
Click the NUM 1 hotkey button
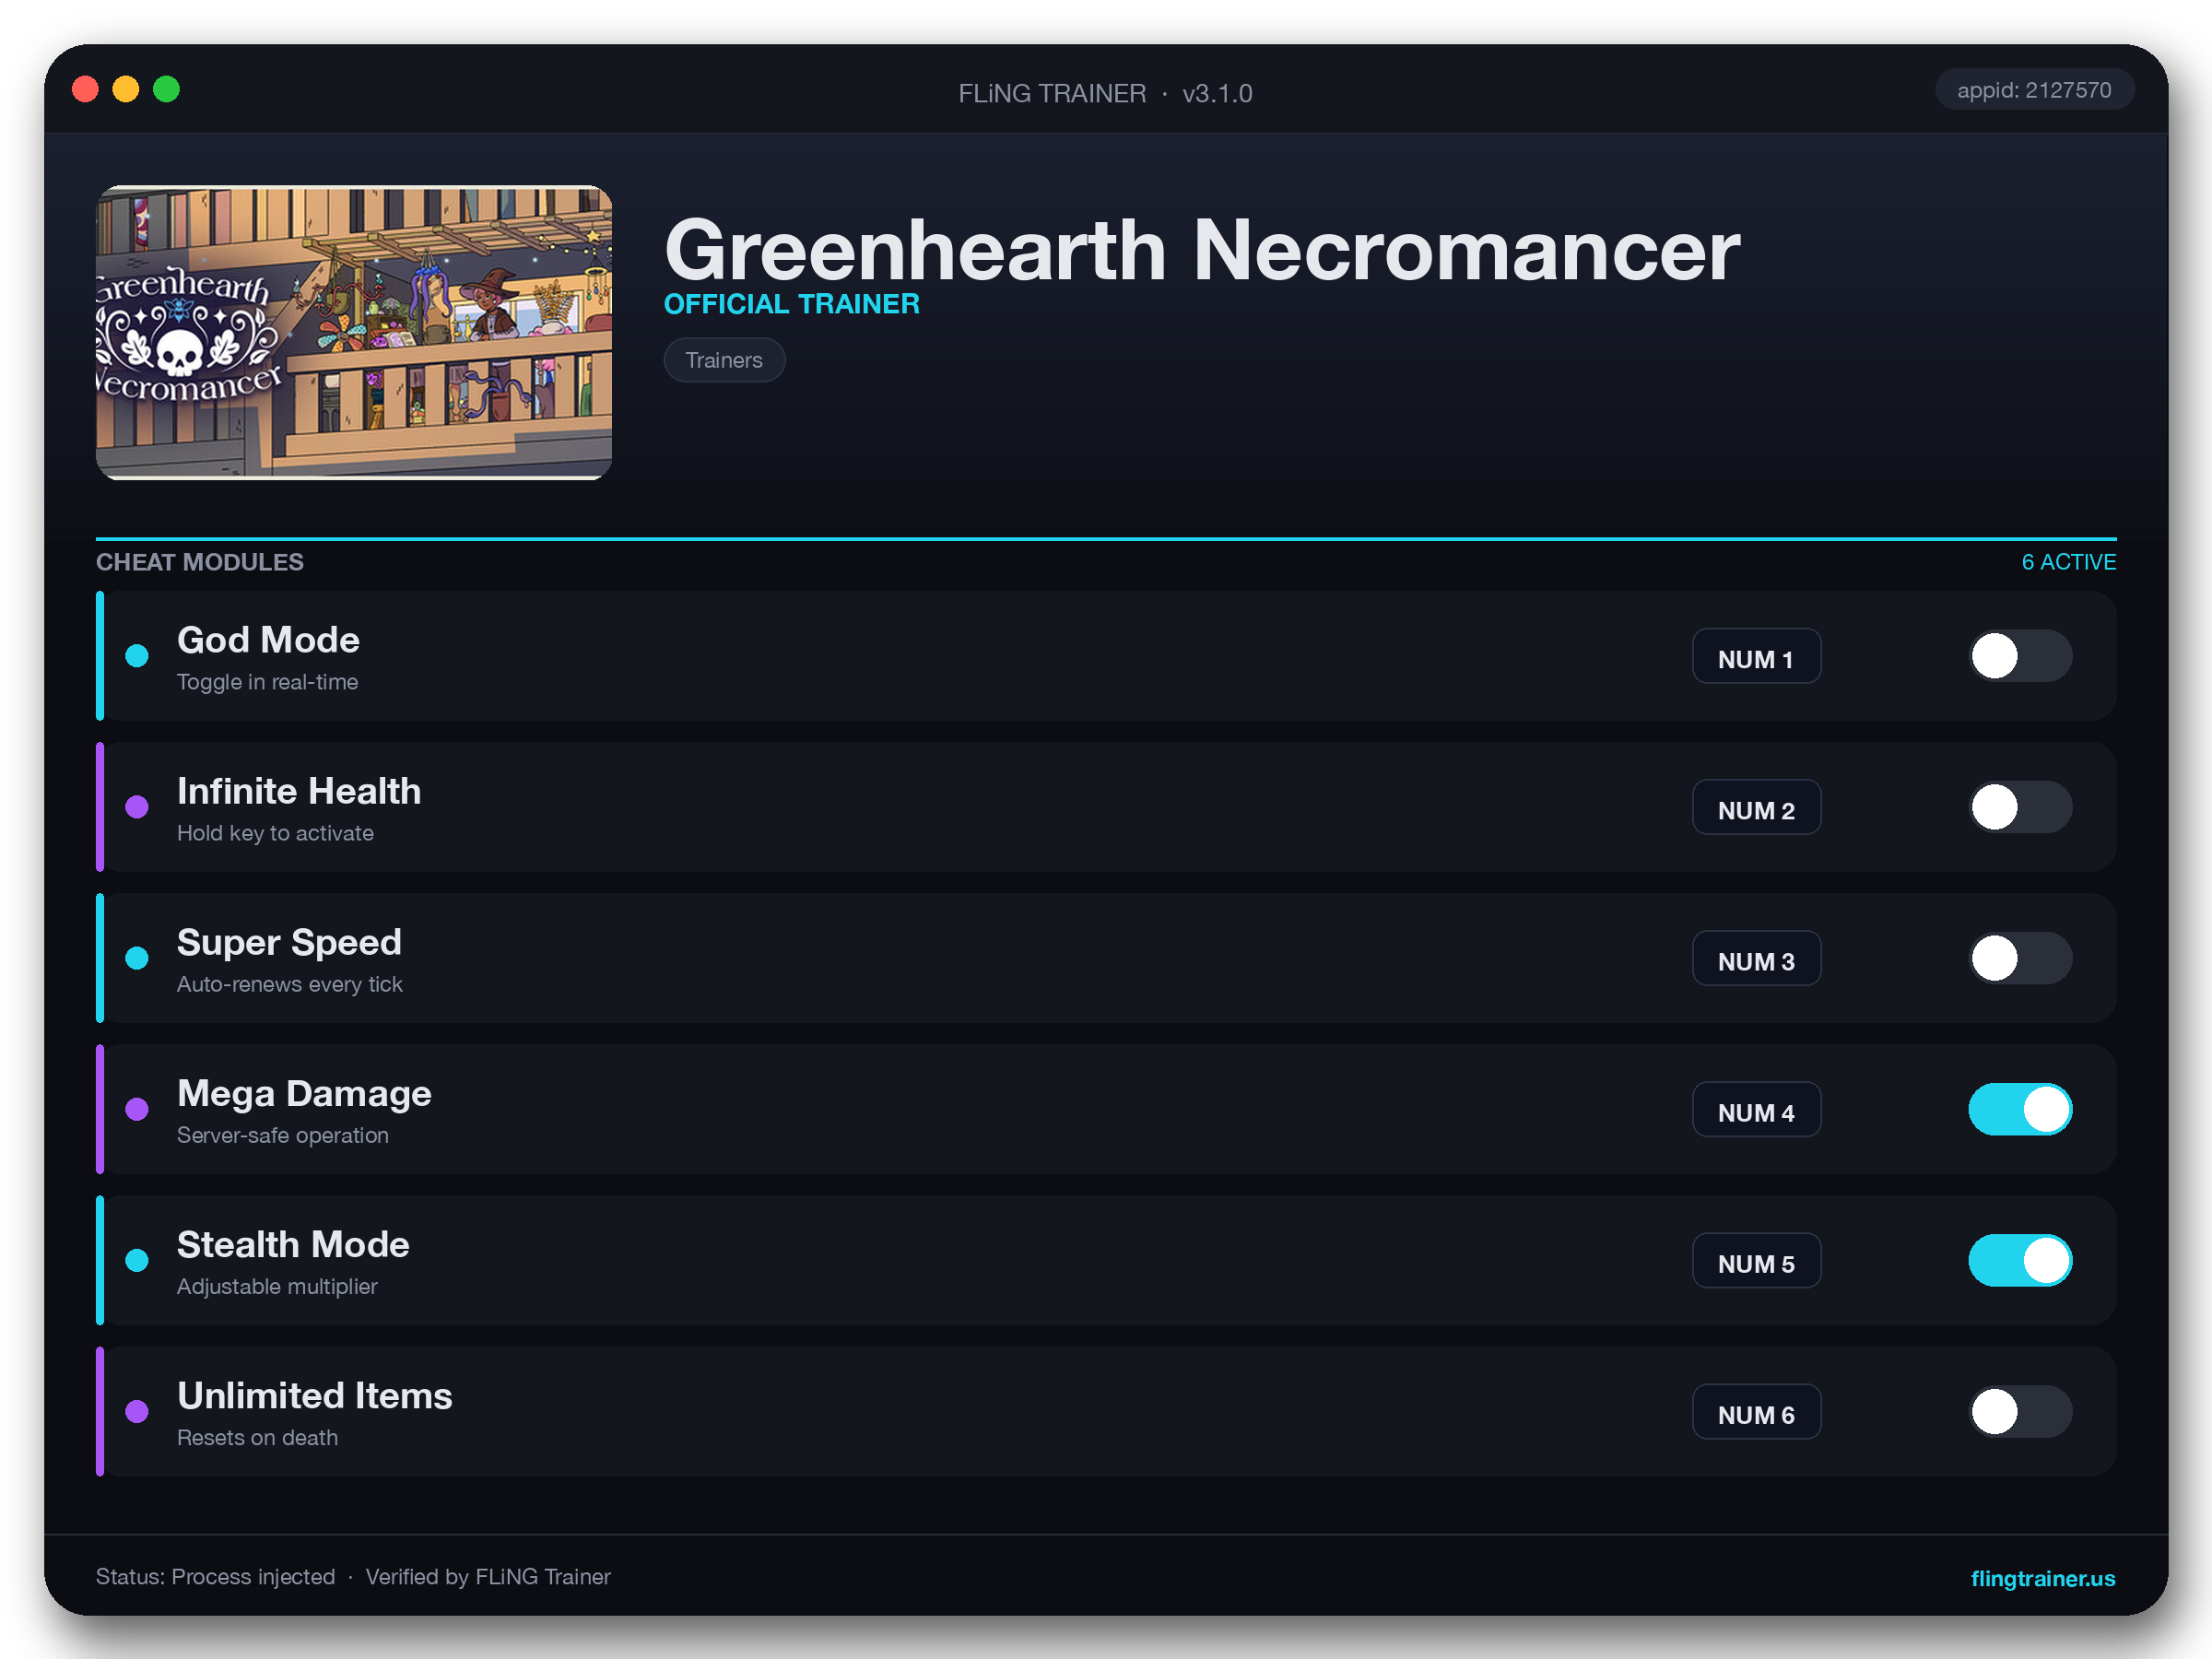(x=1756, y=656)
